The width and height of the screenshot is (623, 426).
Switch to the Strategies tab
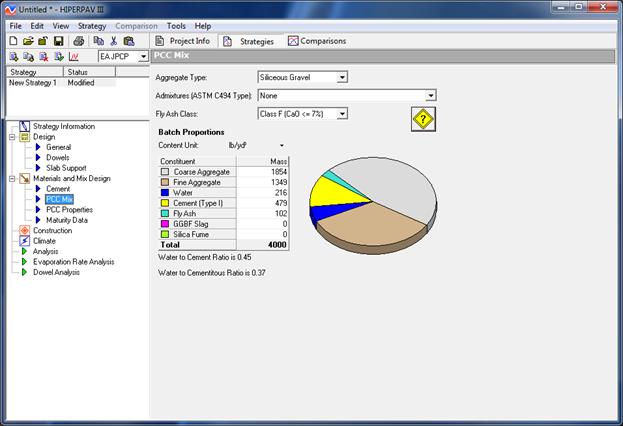pyautogui.click(x=249, y=41)
